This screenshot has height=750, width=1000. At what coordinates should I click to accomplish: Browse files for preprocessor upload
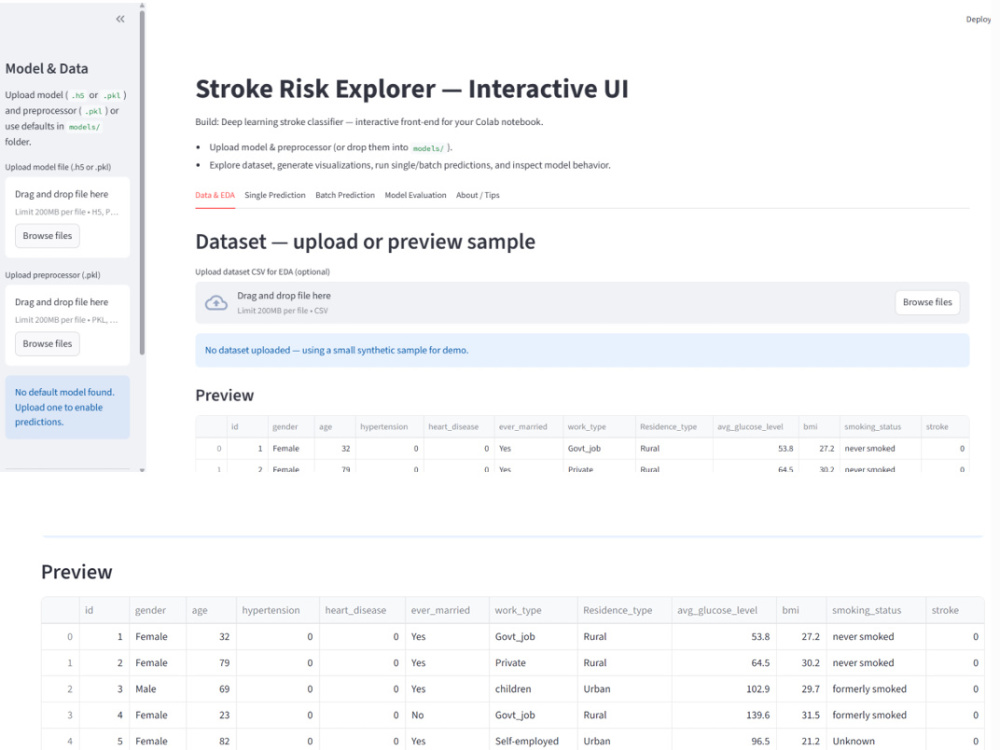(x=47, y=344)
